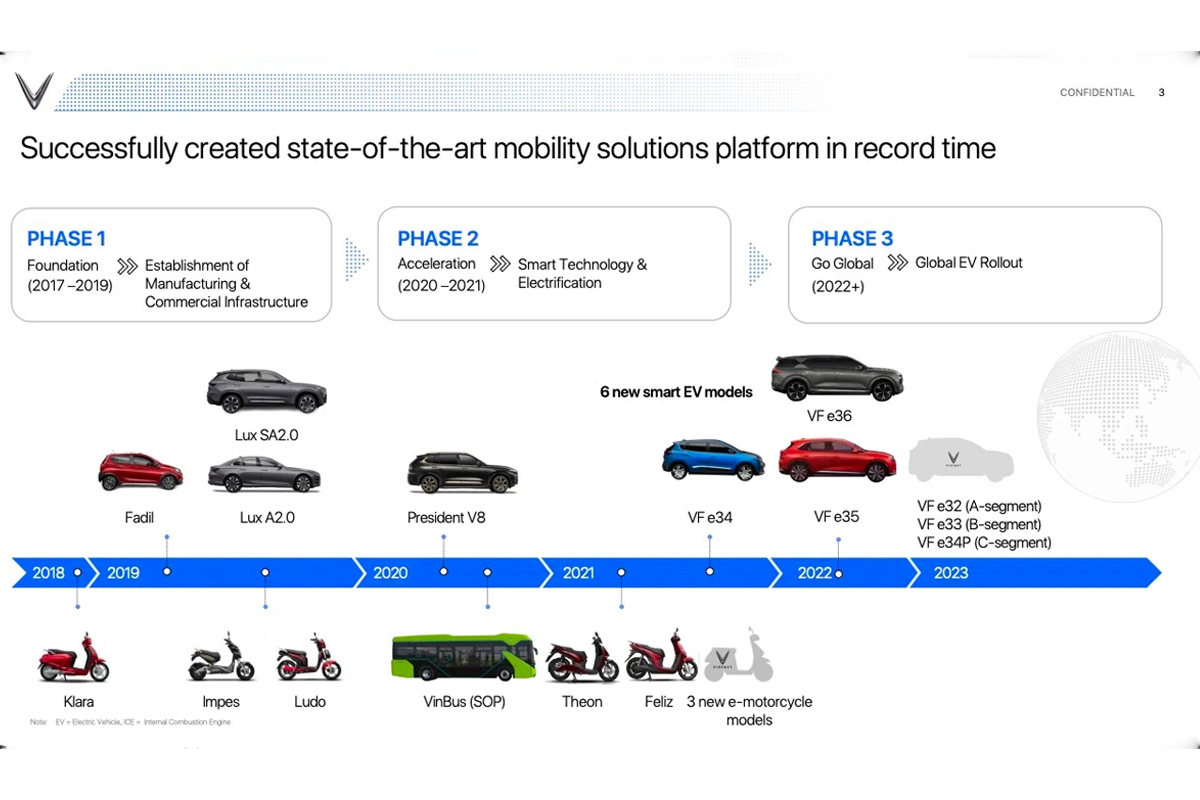The height and width of the screenshot is (800, 1200).
Task: Click the 2018 year label on timeline
Action: coord(48,573)
